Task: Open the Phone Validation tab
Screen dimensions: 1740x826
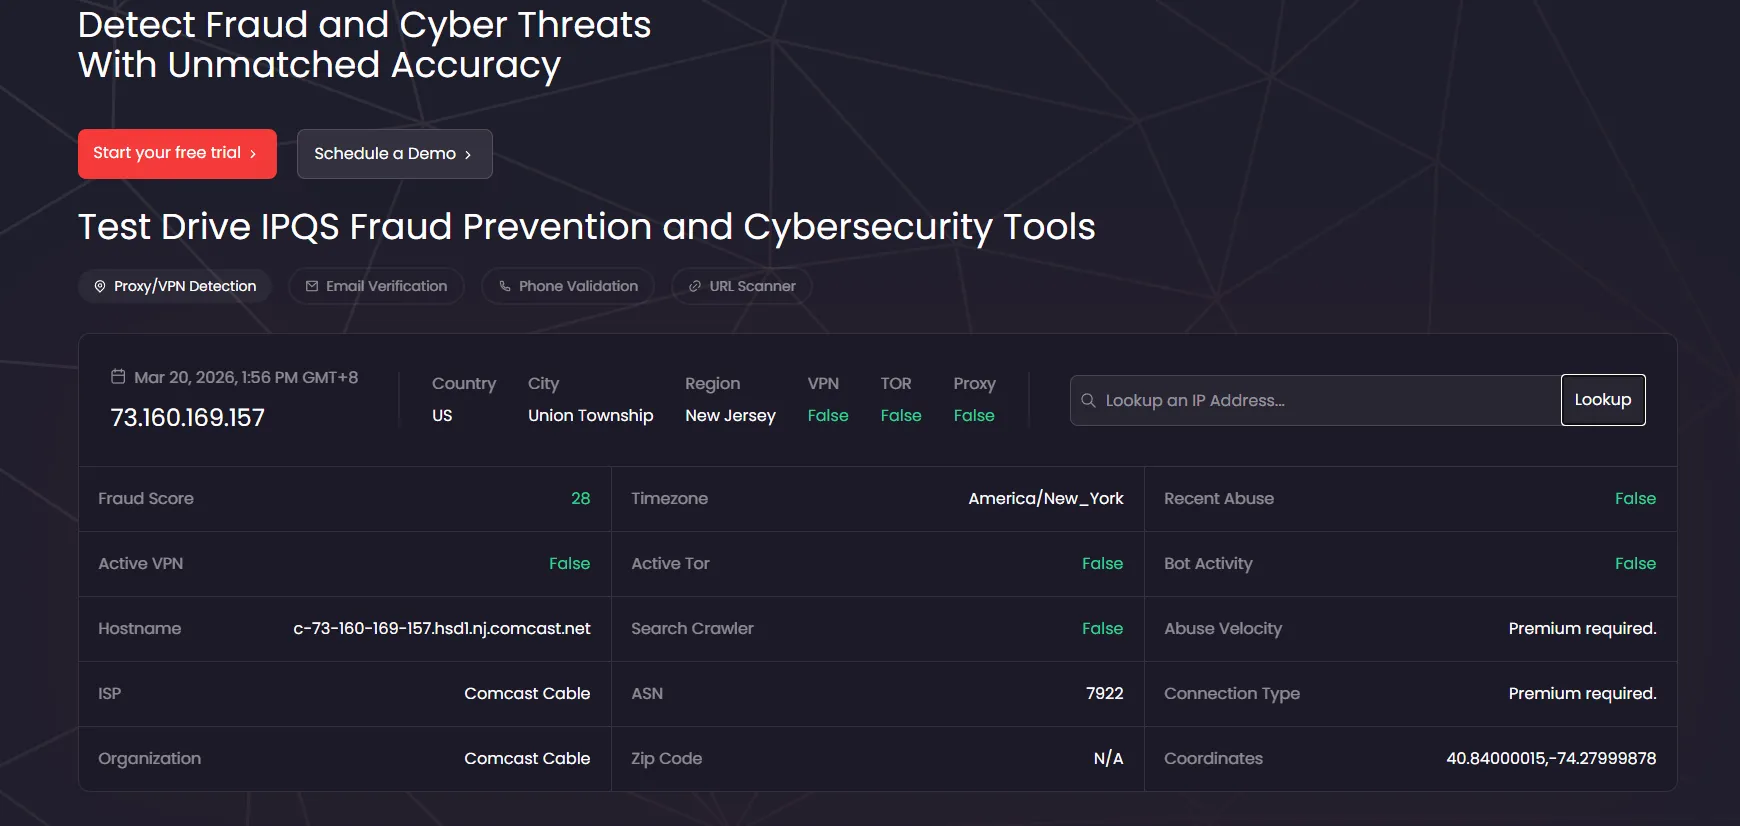Action: [x=568, y=286]
